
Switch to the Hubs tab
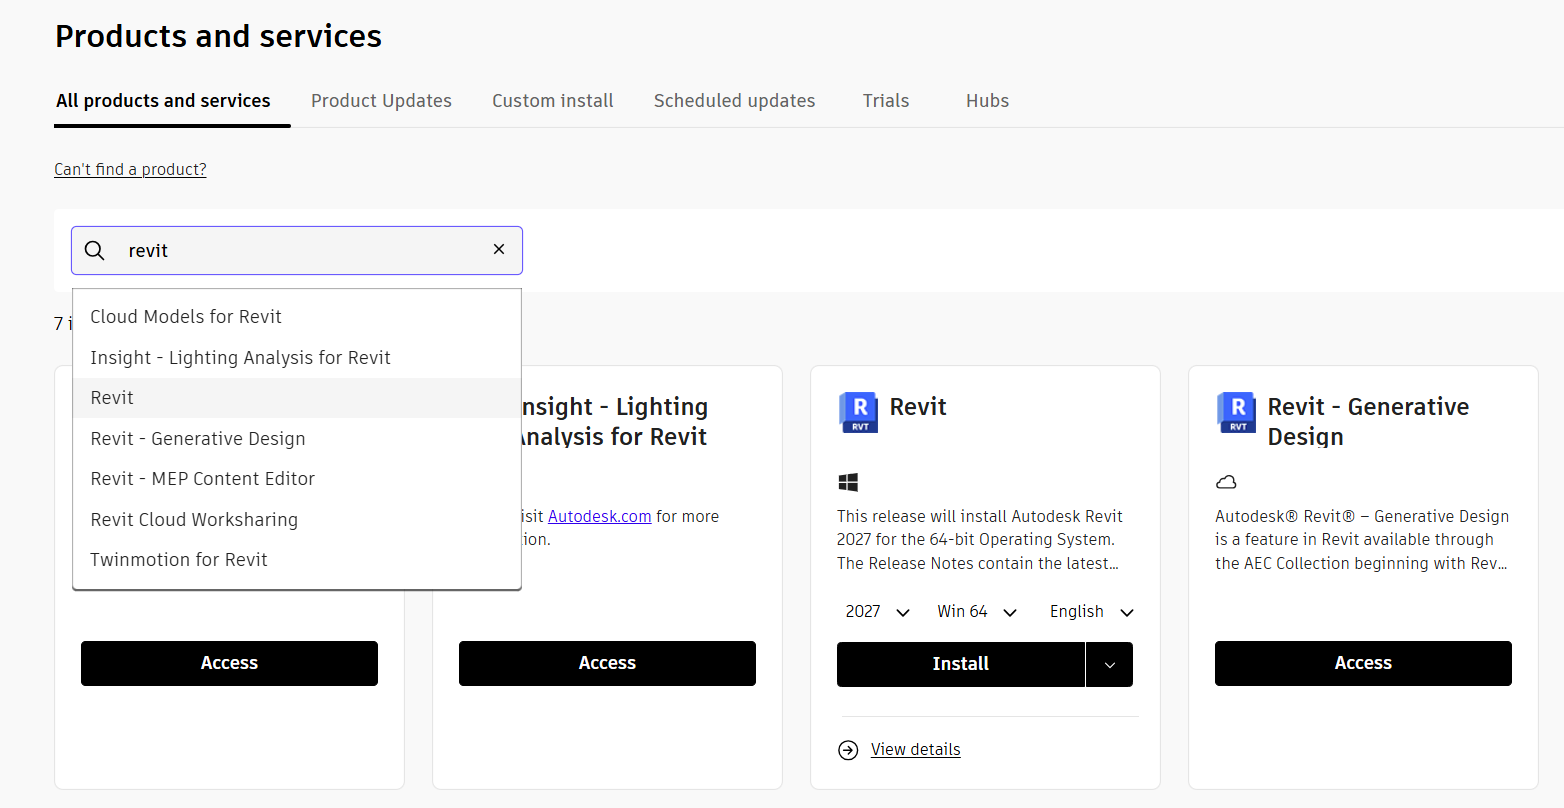[987, 101]
